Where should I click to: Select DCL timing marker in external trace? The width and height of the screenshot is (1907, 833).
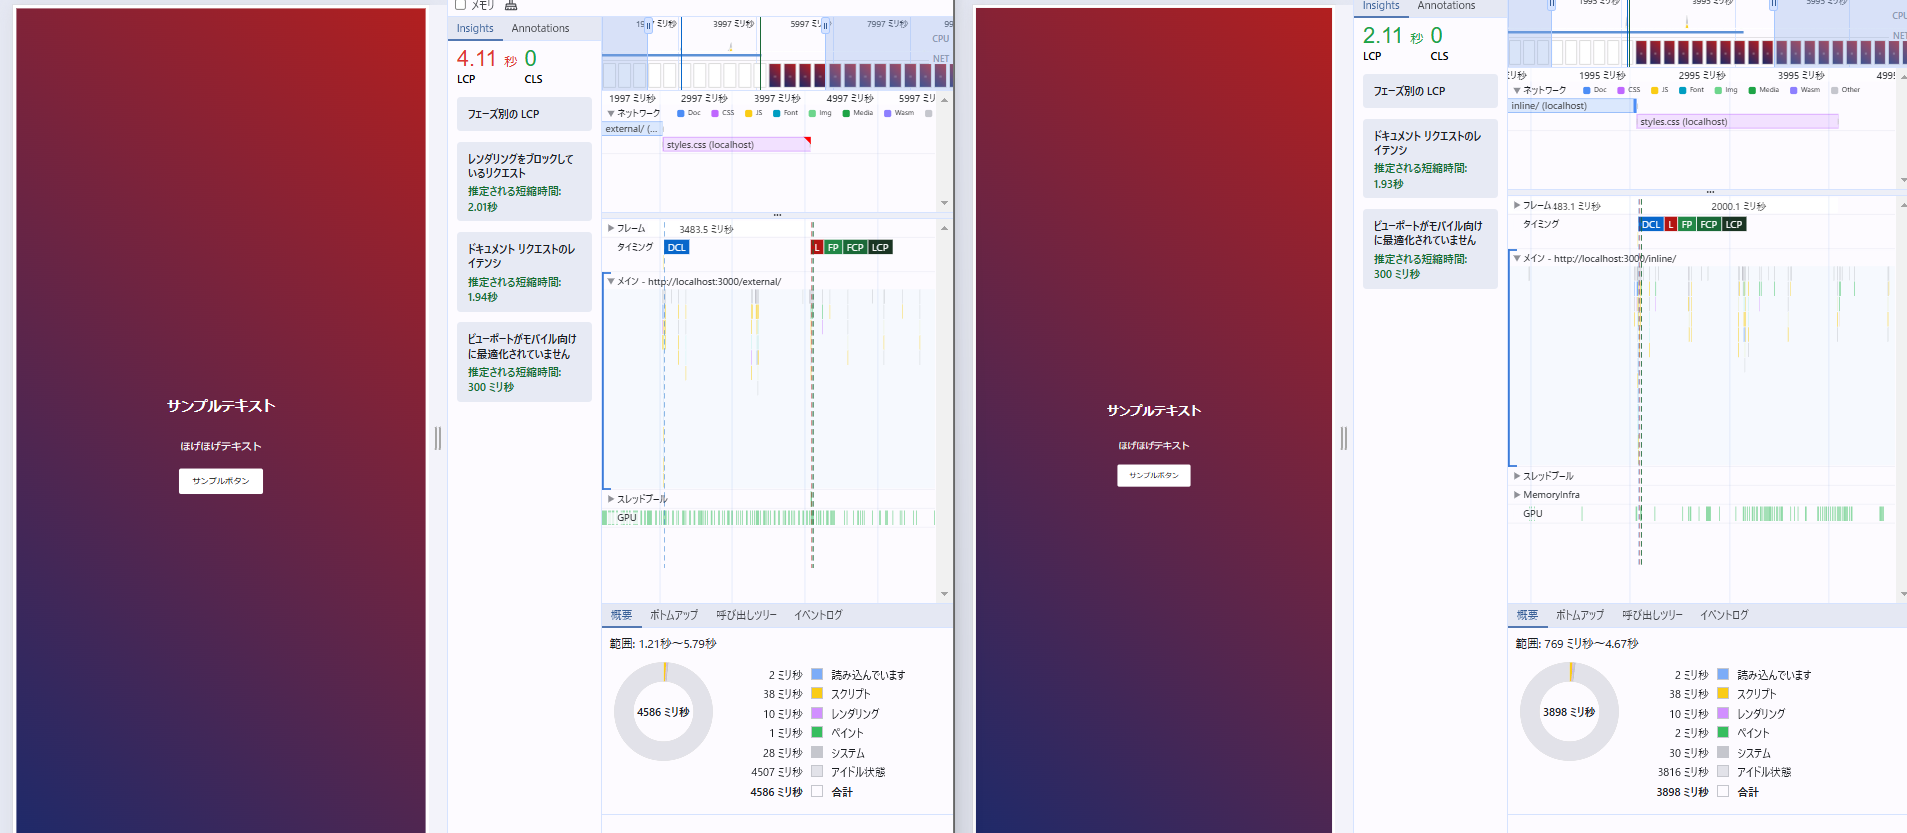677,247
